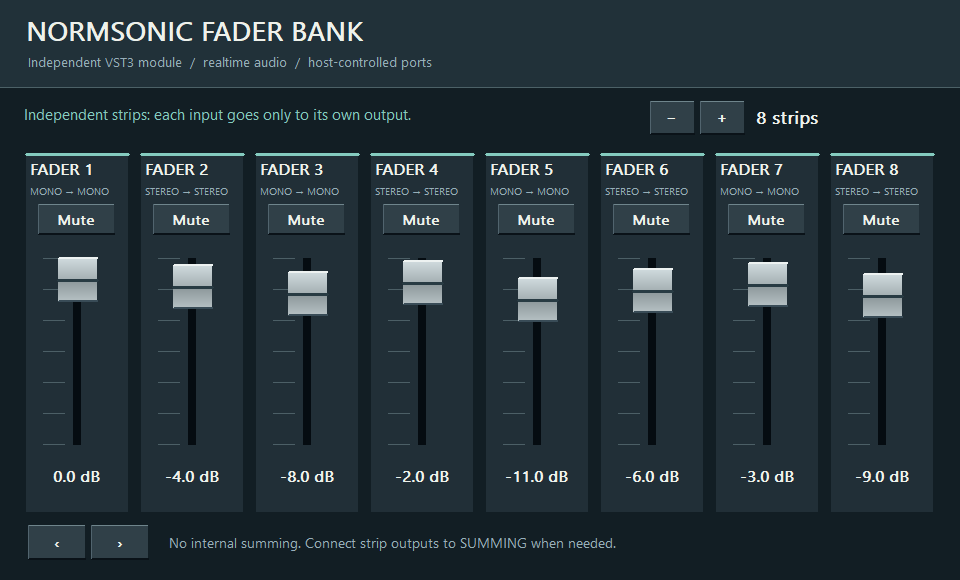Click the FADER 8 strip title
960x580 pixels.
click(867, 170)
